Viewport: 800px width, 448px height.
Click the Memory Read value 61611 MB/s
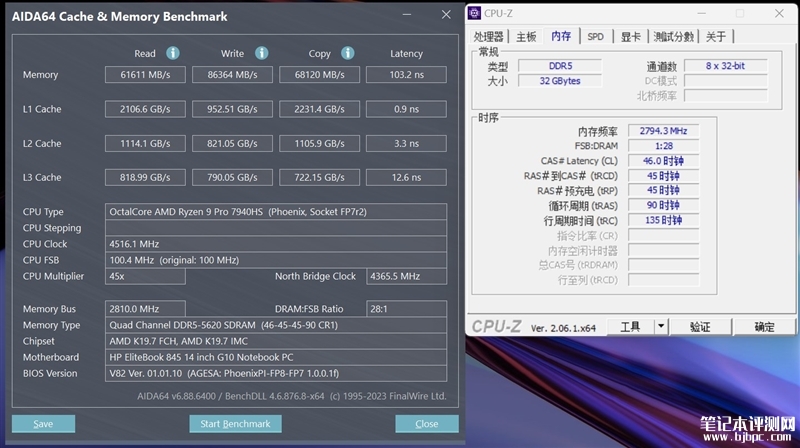[x=145, y=74]
